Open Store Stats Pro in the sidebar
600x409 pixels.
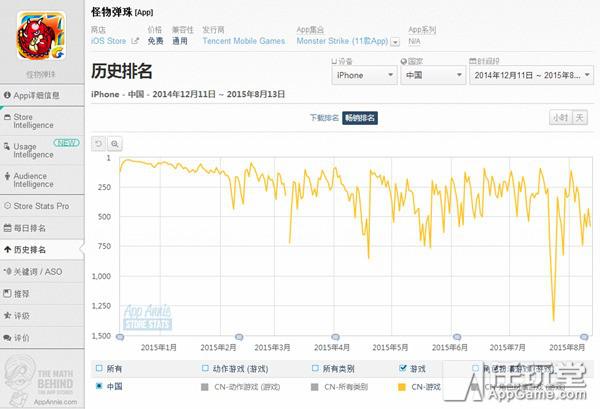point(40,206)
